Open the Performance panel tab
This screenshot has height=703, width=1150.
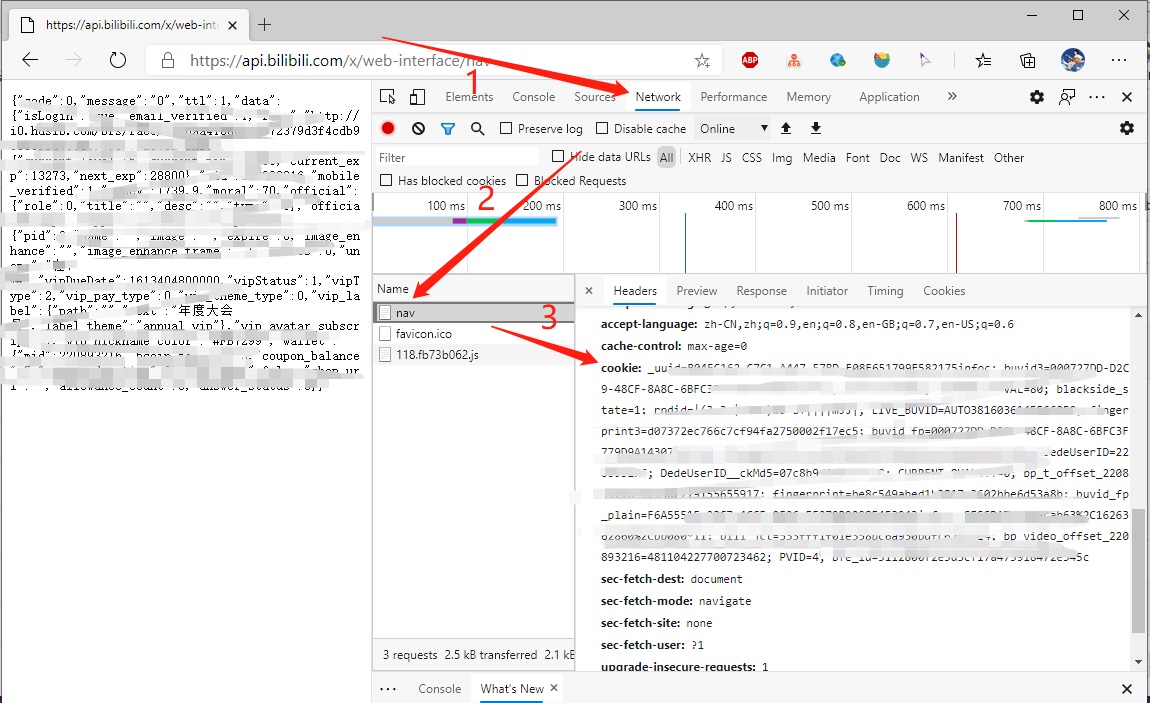click(733, 97)
